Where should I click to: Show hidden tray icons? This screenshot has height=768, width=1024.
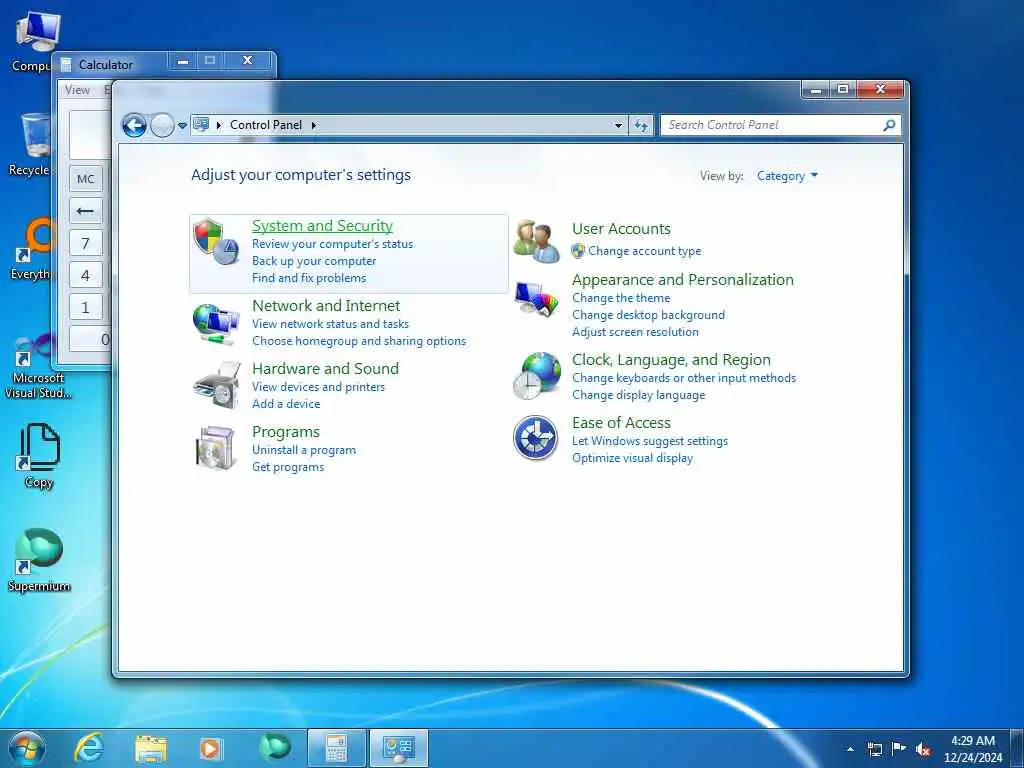point(850,749)
